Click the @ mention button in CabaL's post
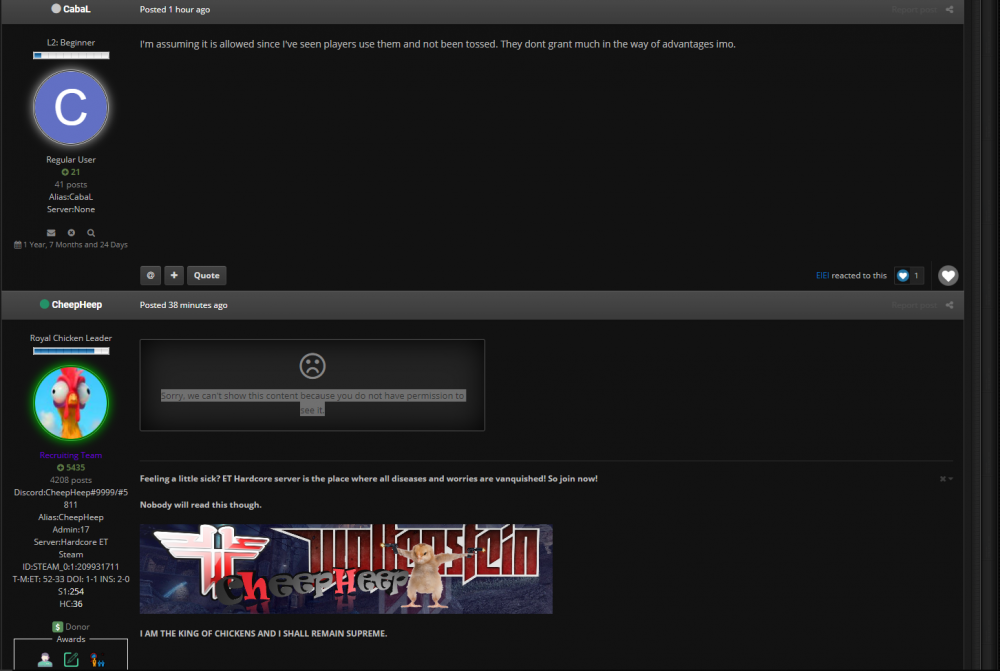Viewport: 1000px width, 671px height. pyautogui.click(x=151, y=276)
